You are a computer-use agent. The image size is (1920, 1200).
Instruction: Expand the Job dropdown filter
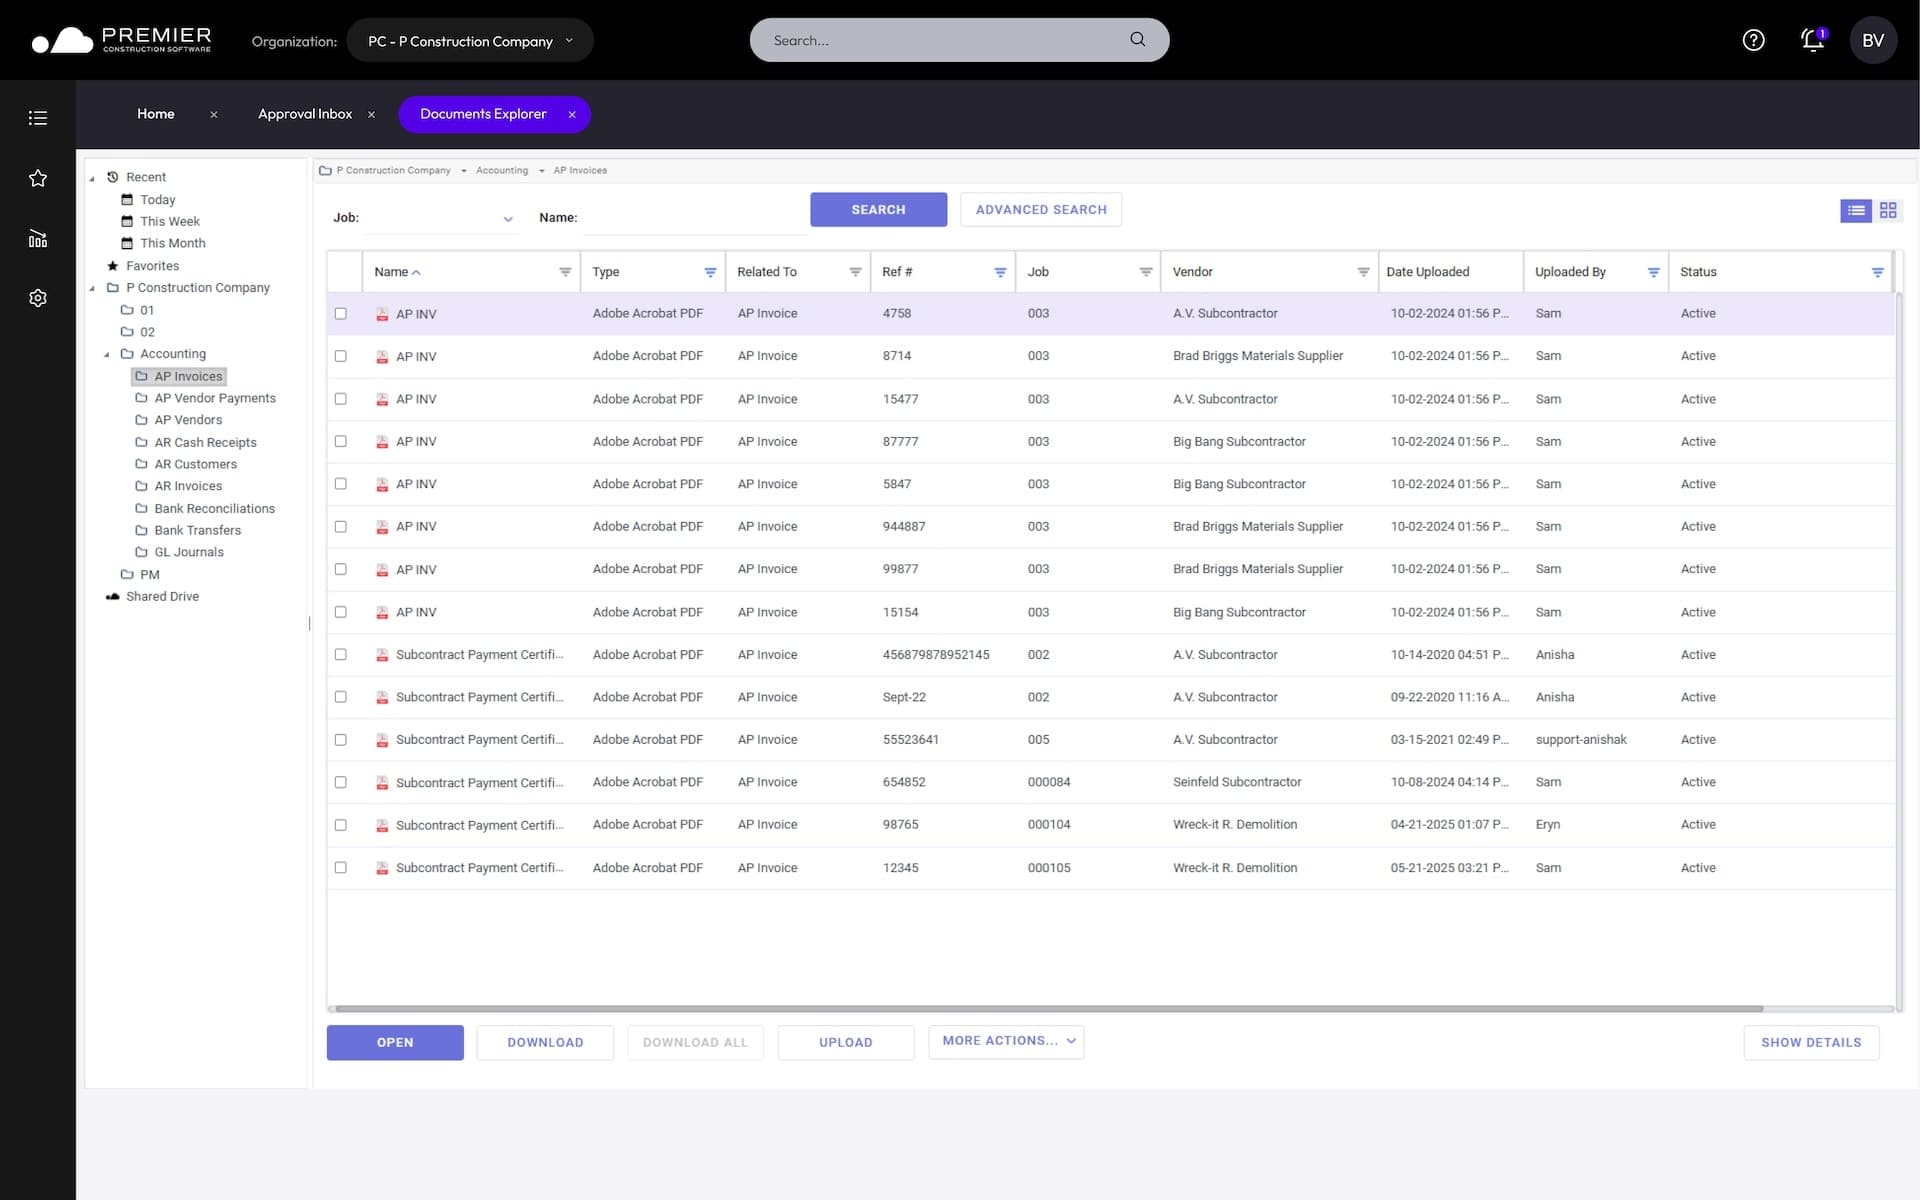coord(508,219)
